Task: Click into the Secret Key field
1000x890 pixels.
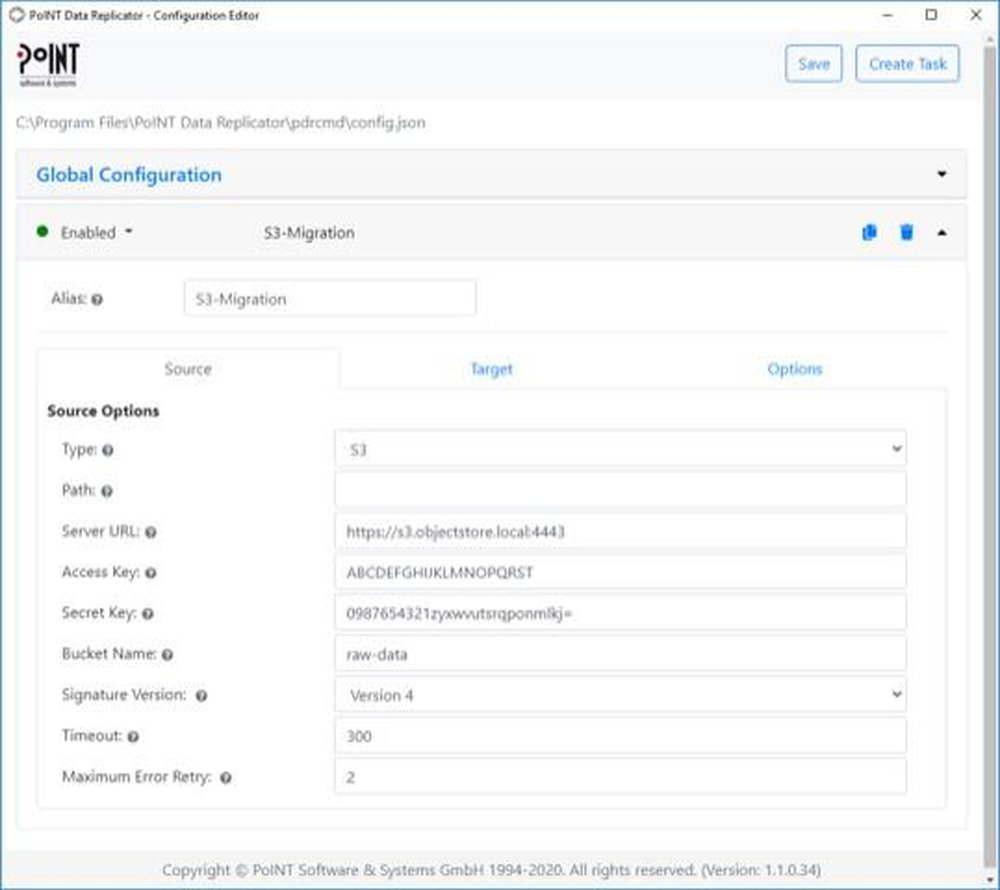Action: tap(620, 612)
